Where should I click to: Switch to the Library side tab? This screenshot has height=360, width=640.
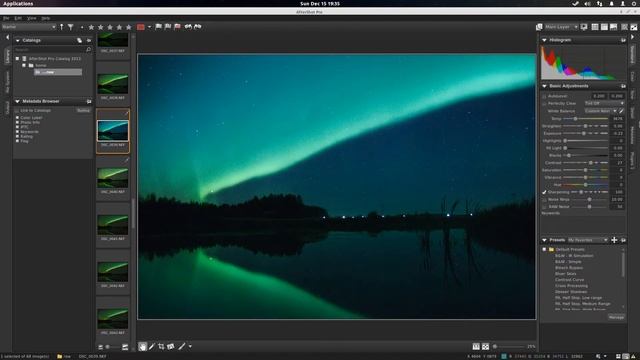7,56
